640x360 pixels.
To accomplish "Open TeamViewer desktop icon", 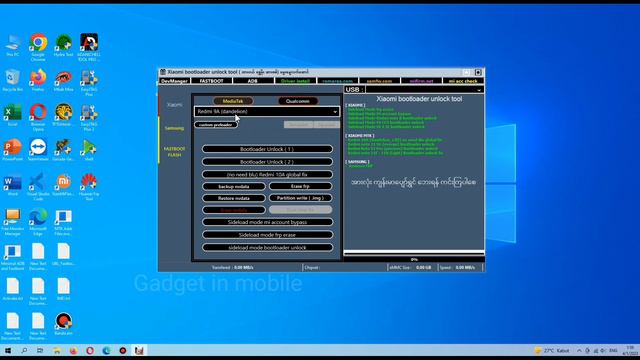I will click(x=38, y=150).
